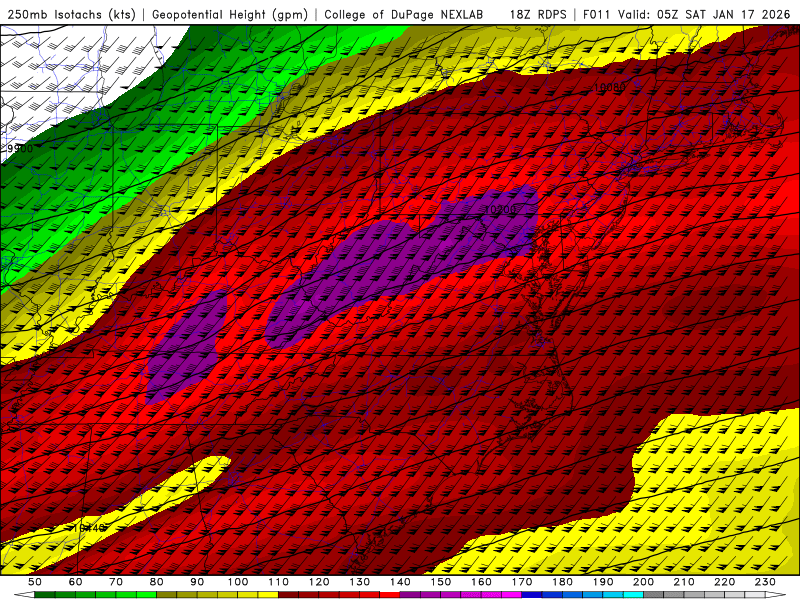Screen dimensions: 800x600
Task: Click the 130 value on the color scale
Action: click(360, 582)
